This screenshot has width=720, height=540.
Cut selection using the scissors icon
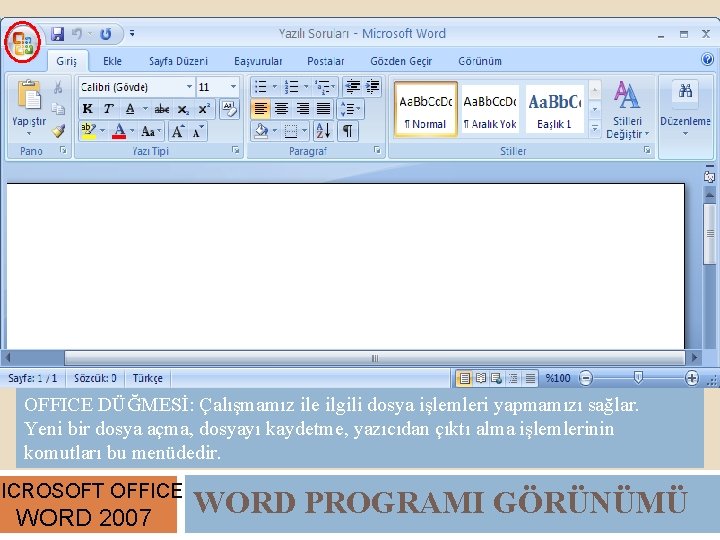58,87
